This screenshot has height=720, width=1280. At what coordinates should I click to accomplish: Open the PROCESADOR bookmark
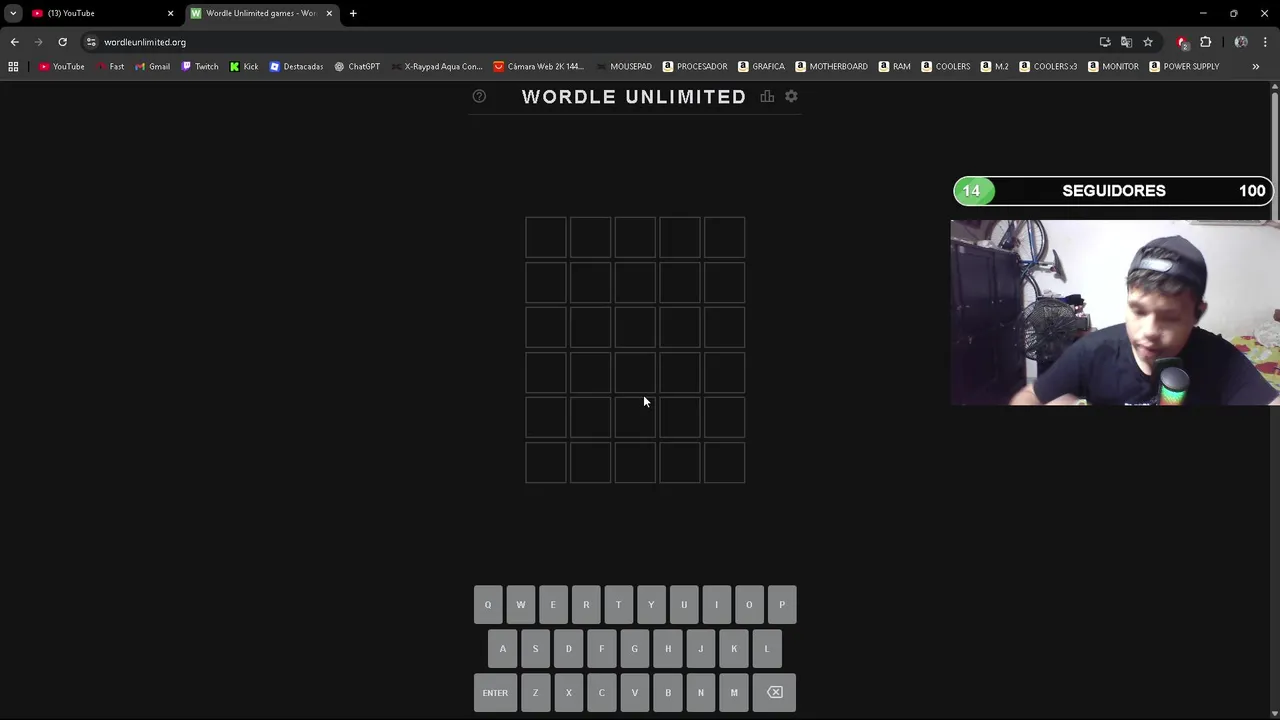click(x=695, y=66)
